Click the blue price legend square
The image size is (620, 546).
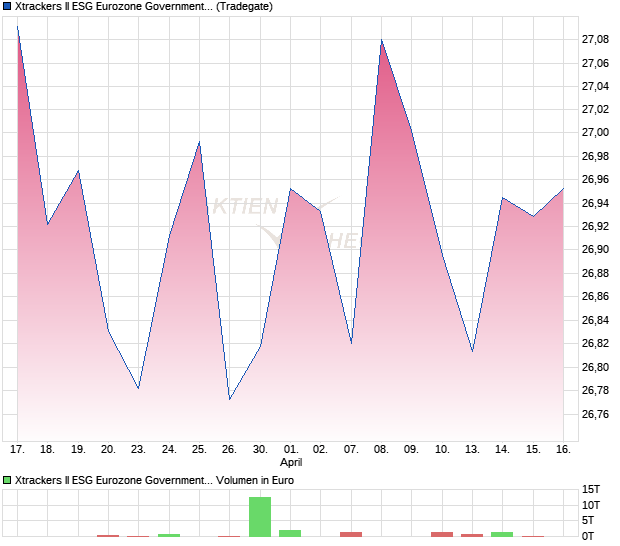8,6
